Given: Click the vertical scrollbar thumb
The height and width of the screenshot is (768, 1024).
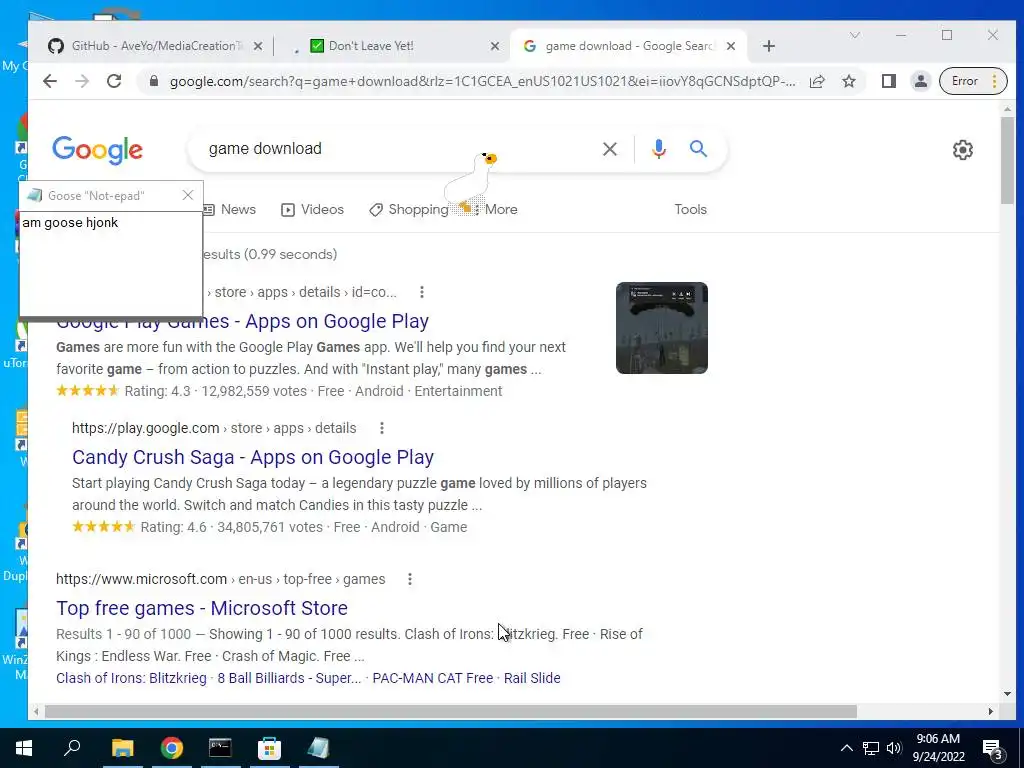Looking at the screenshot, I should pyautogui.click(x=1007, y=160).
